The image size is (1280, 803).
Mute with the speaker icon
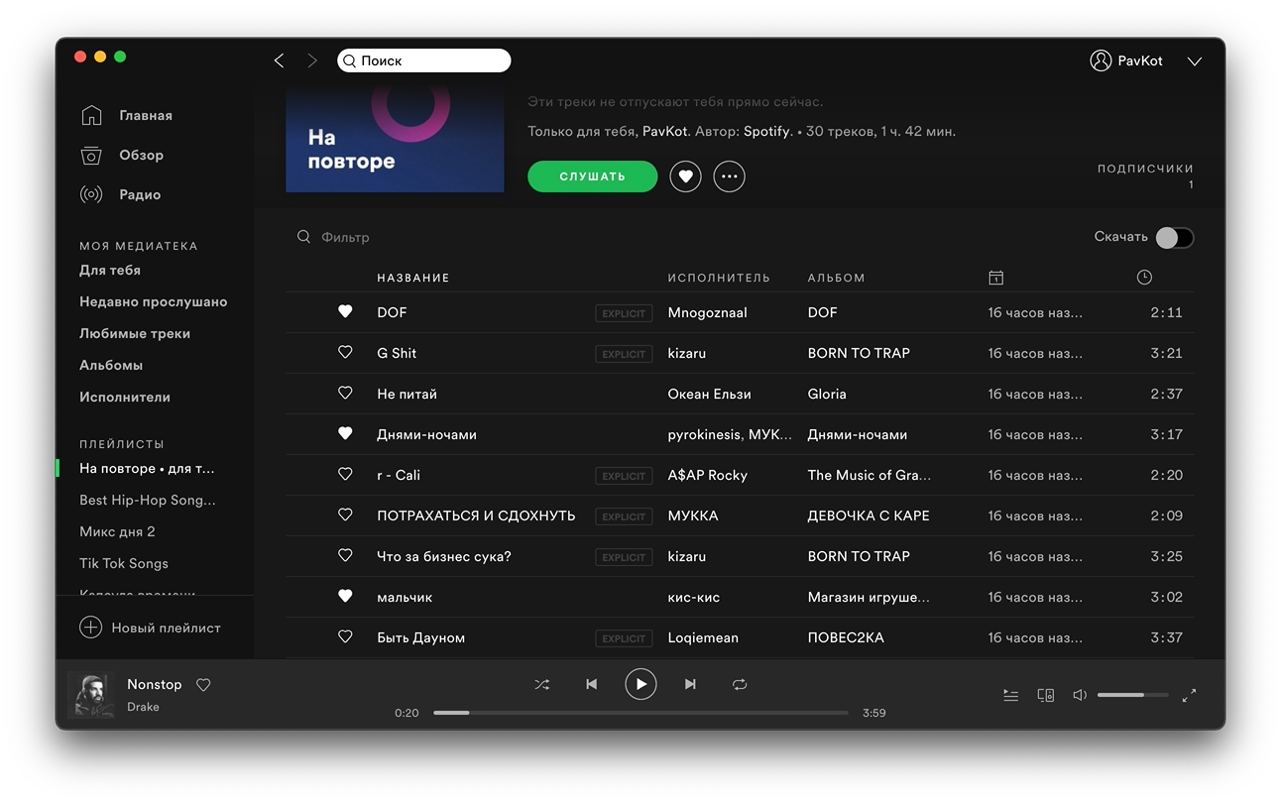click(1080, 695)
